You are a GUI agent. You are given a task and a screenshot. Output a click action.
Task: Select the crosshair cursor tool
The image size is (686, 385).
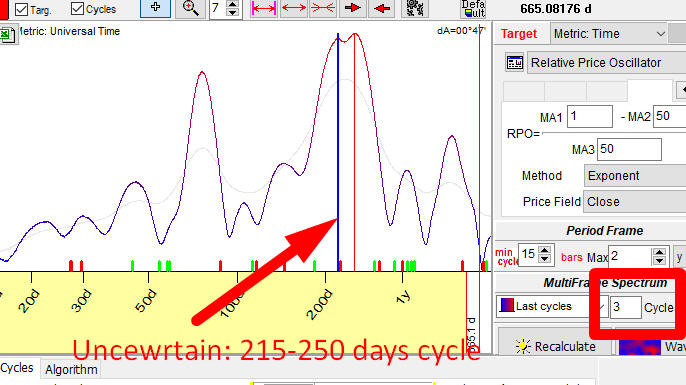[x=155, y=8]
